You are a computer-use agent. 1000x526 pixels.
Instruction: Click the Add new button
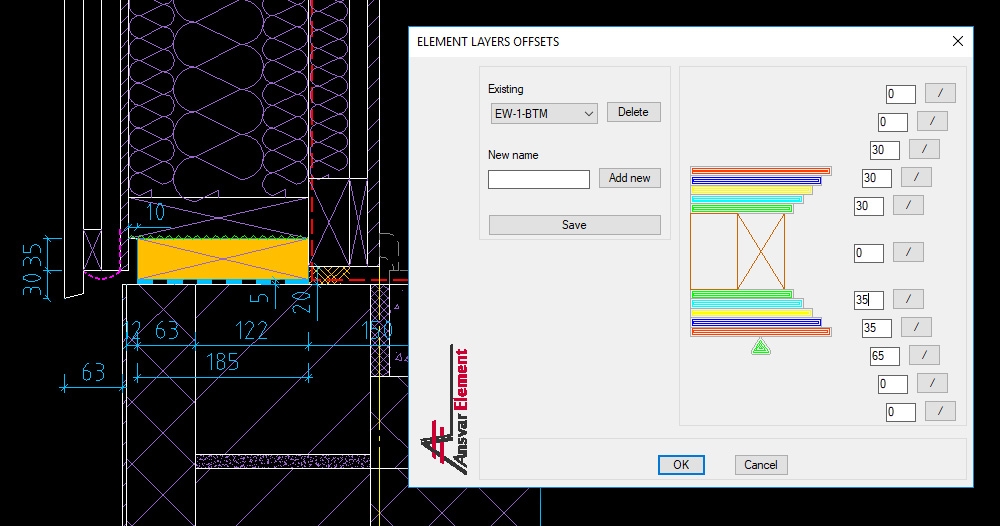coord(629,178)
